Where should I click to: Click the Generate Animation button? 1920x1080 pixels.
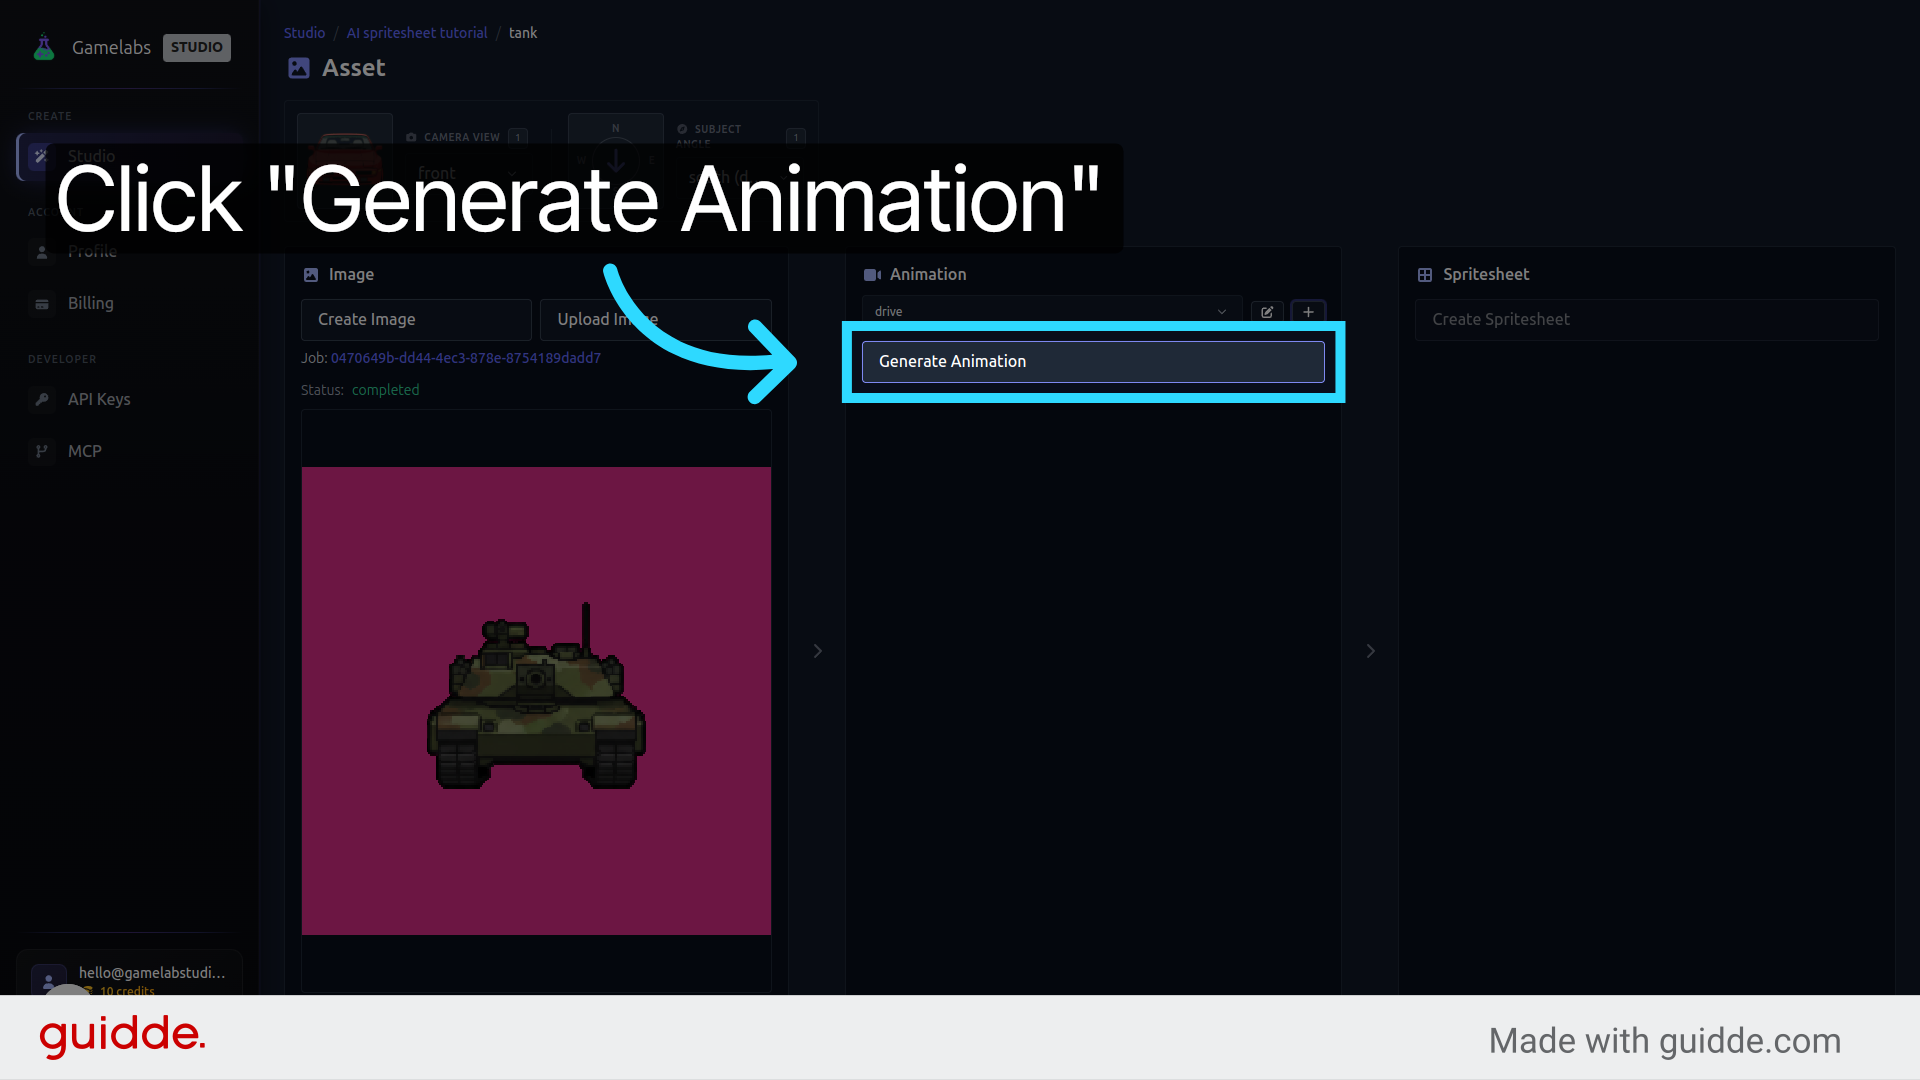[1093, 361]
